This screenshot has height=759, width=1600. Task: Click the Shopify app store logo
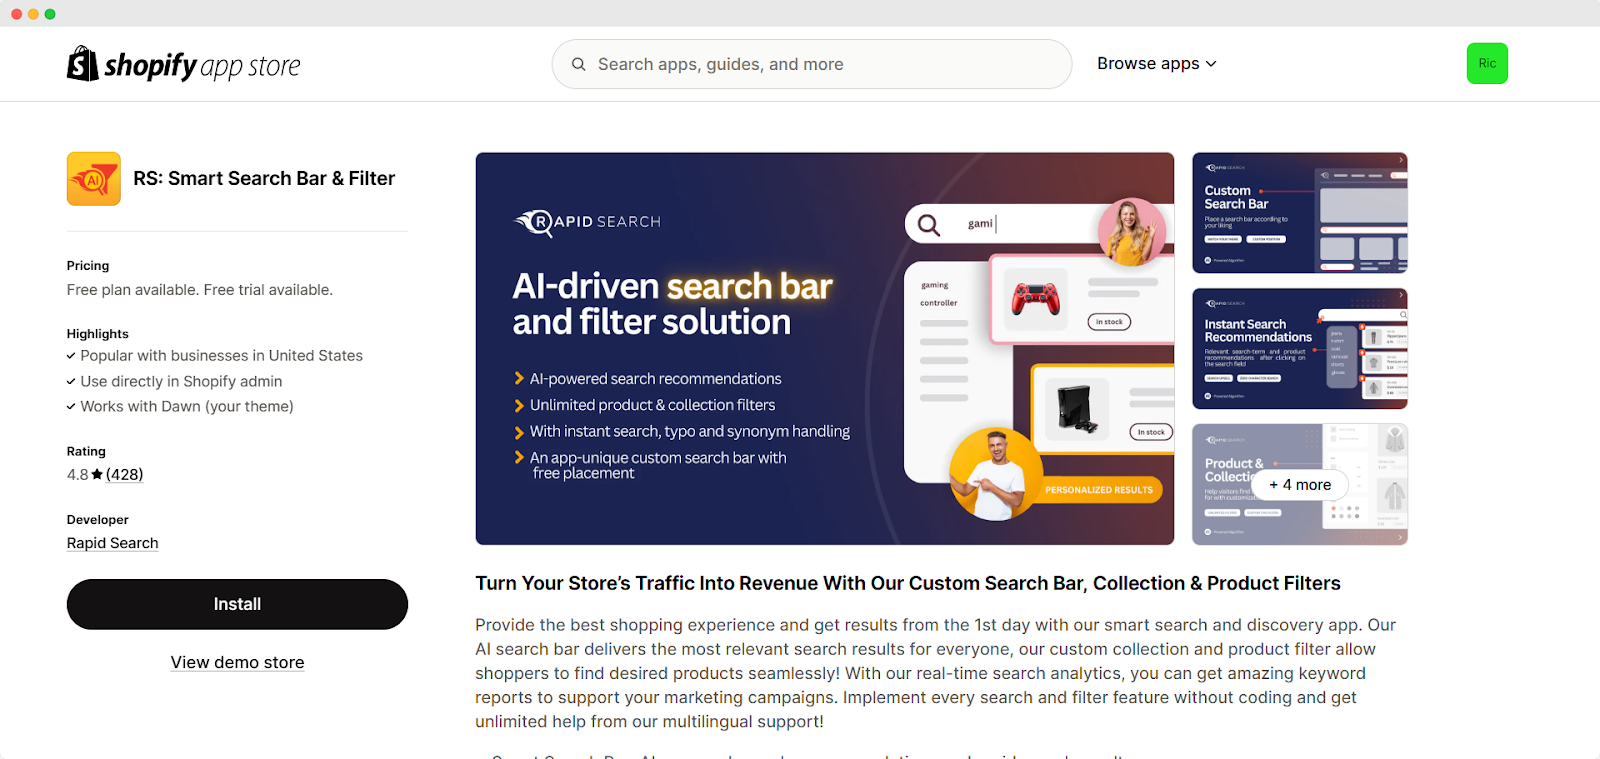[184, 64]
